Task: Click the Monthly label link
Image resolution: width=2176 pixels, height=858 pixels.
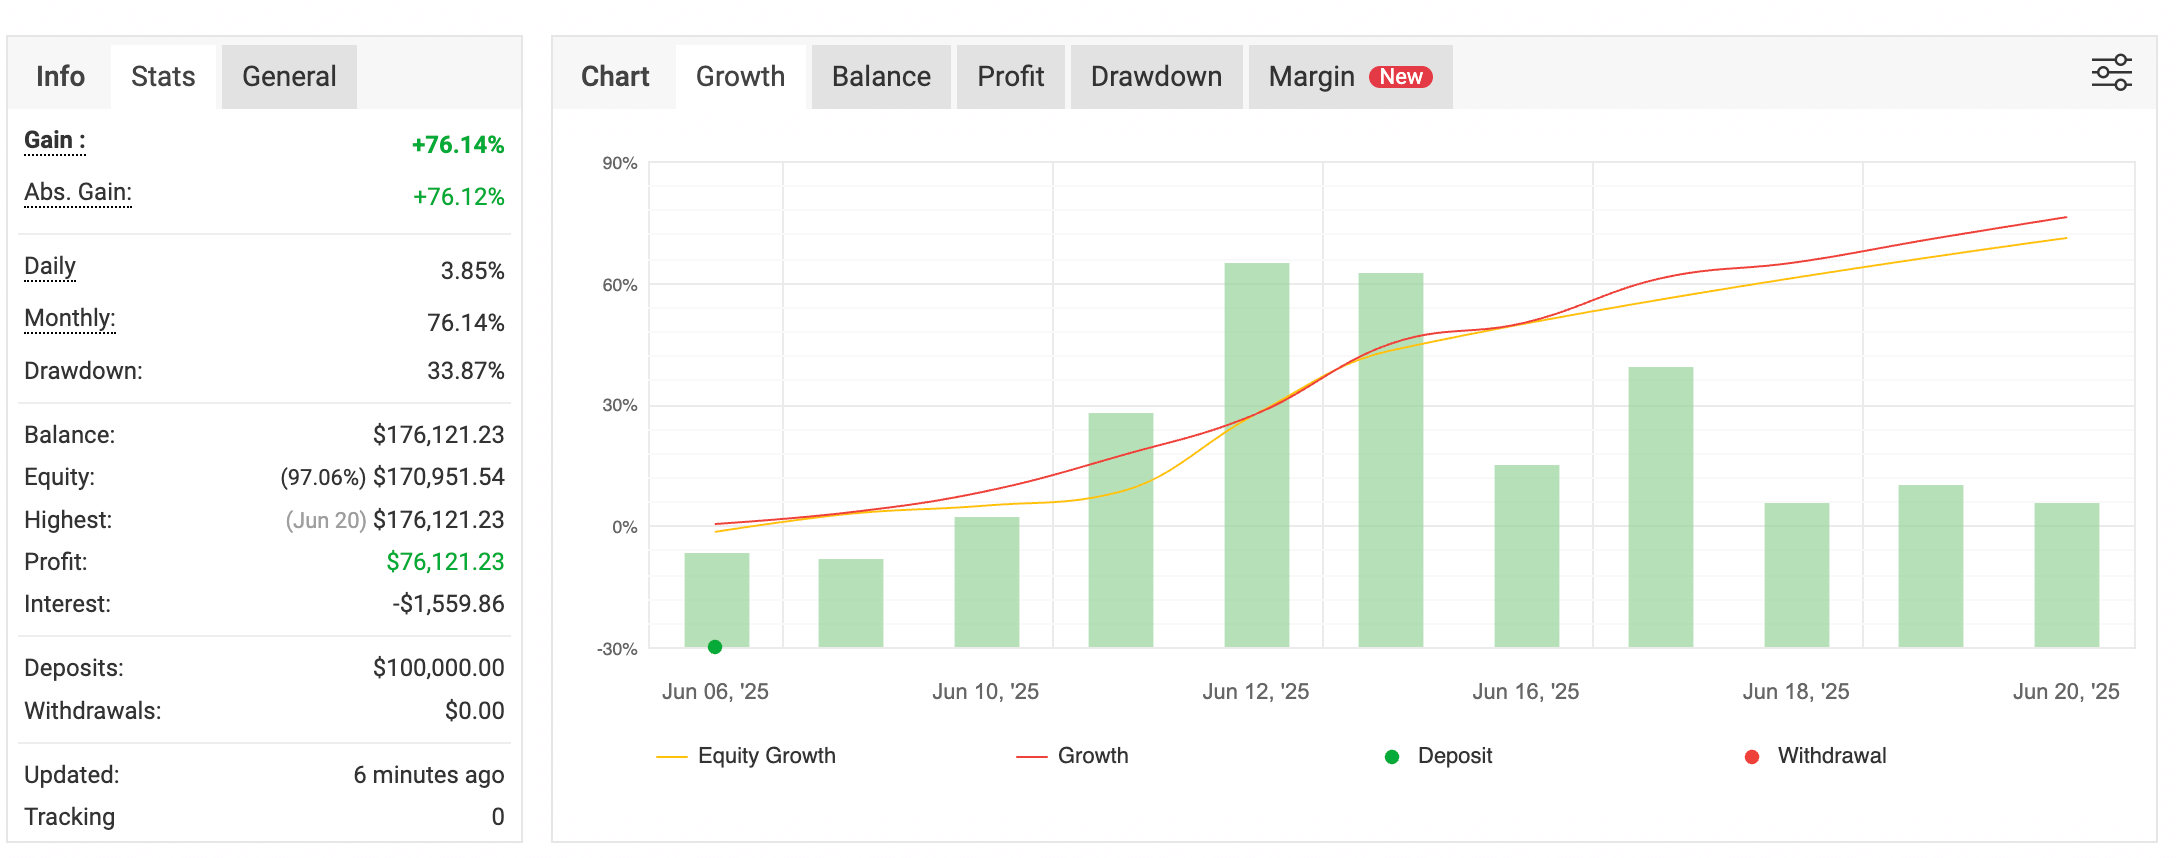Action: (70, 319)
